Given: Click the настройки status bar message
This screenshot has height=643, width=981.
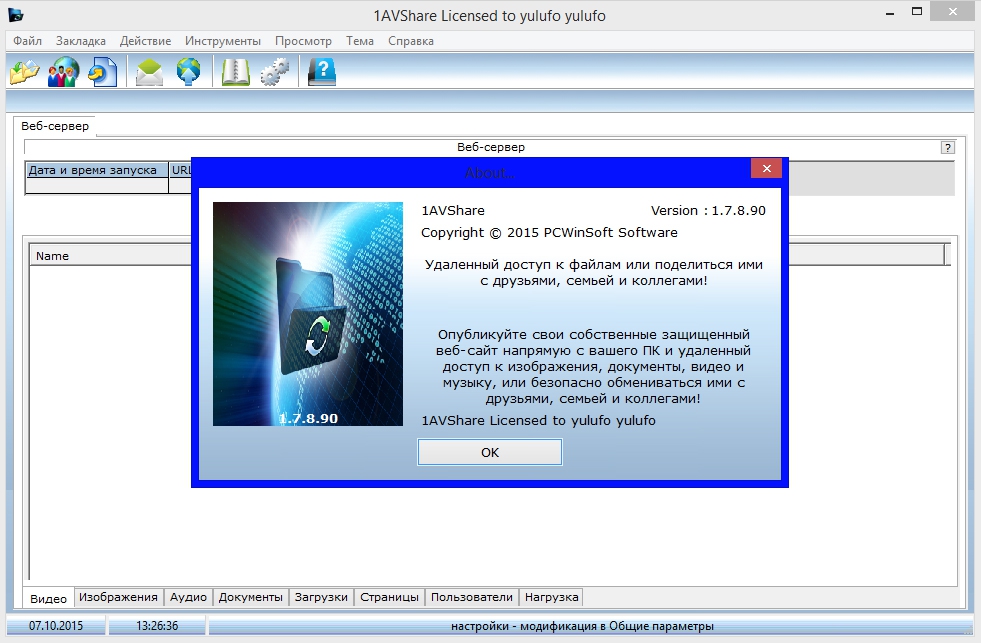Looking at the screenshot, I should (x=582, y=626).
